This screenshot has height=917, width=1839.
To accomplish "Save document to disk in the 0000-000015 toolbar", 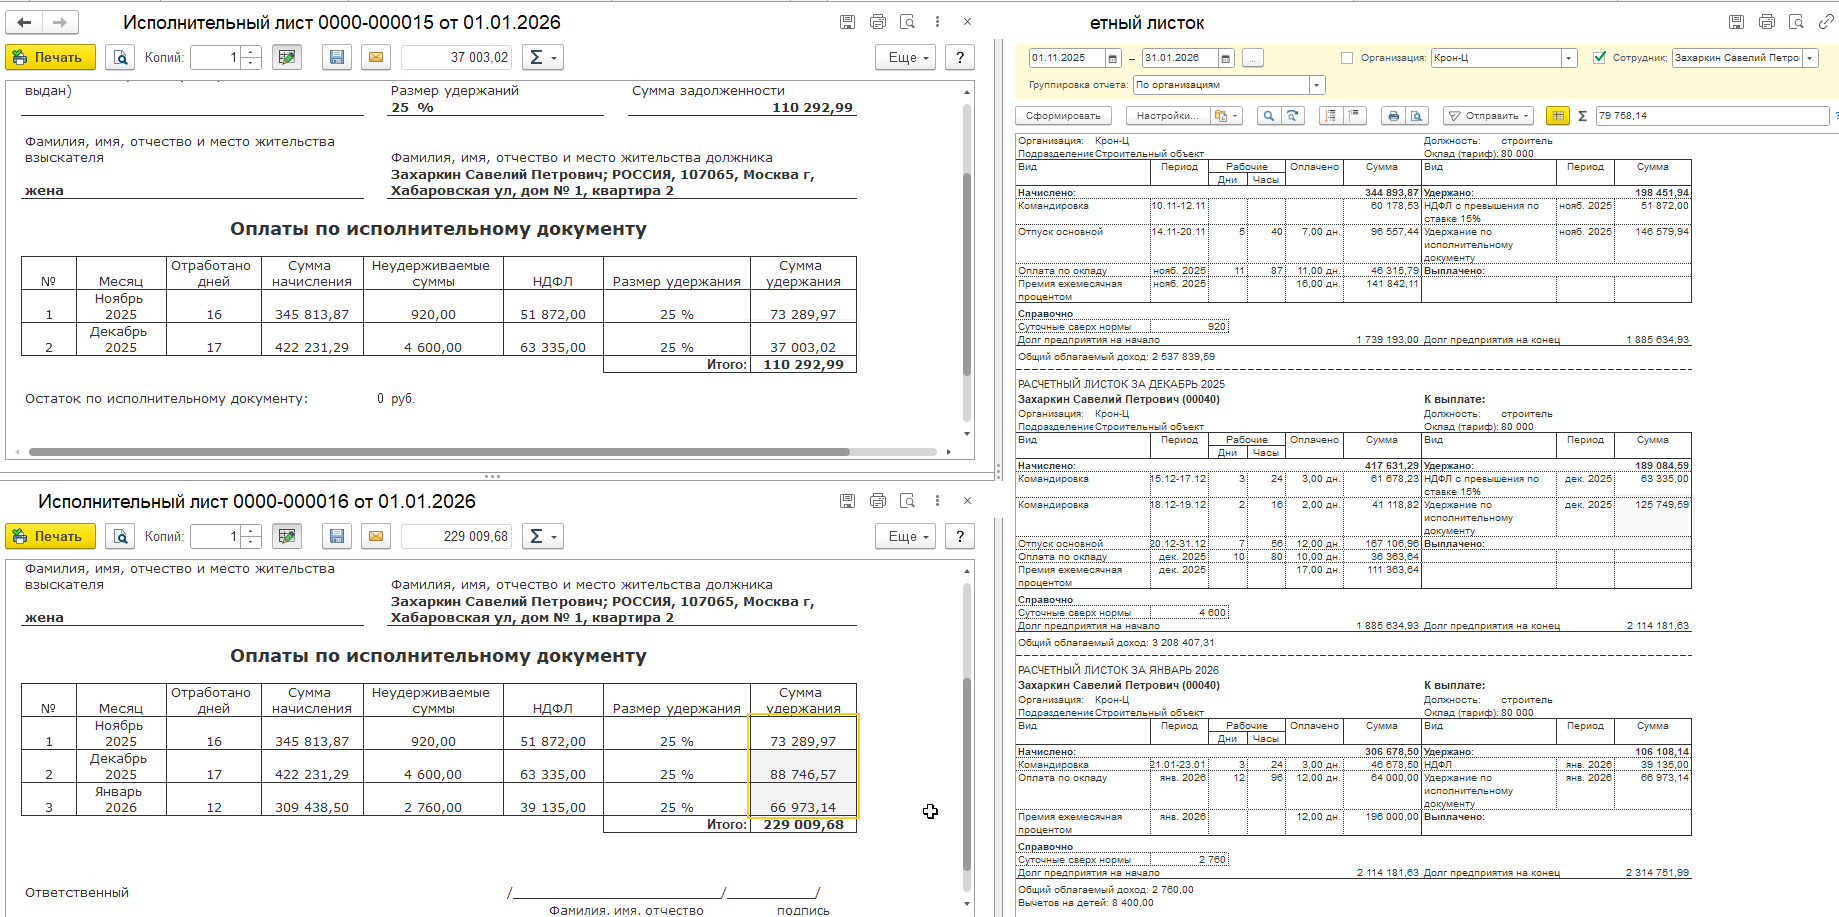I will point(337,57).
